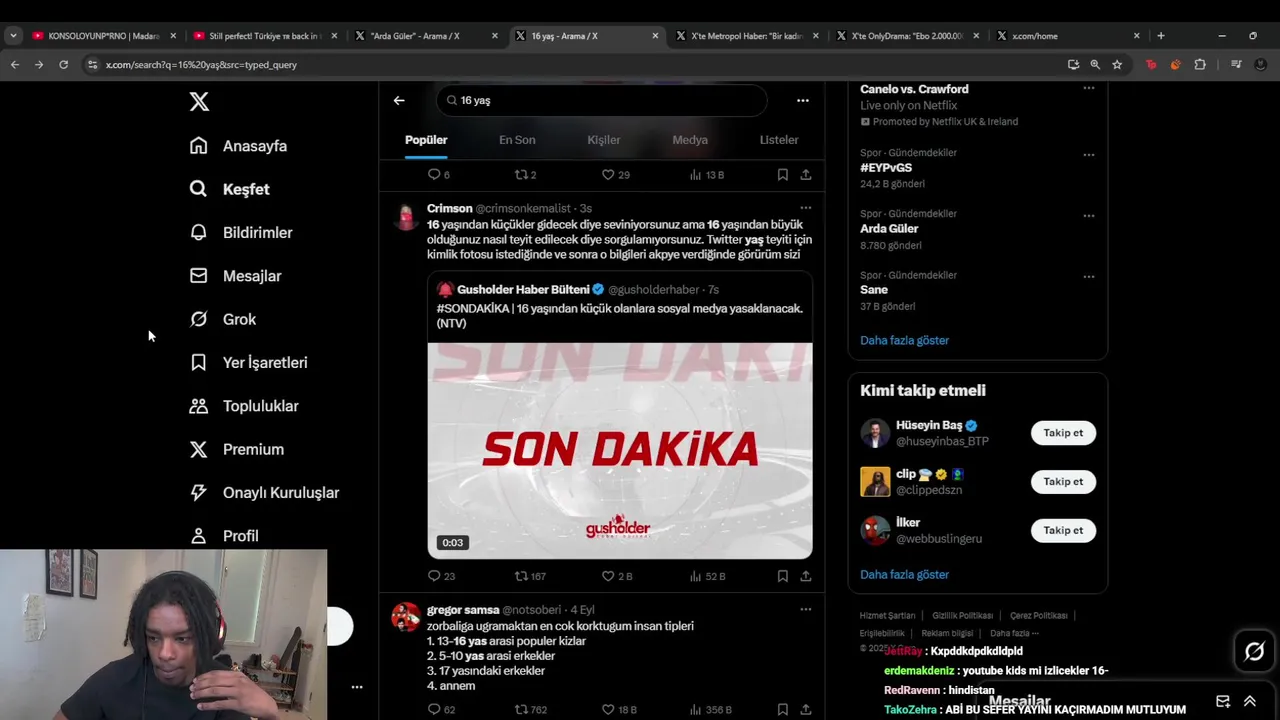Open Crimson's profile avatar
The width and height of the screenshot is (1280, 720).
coord(405,217)
